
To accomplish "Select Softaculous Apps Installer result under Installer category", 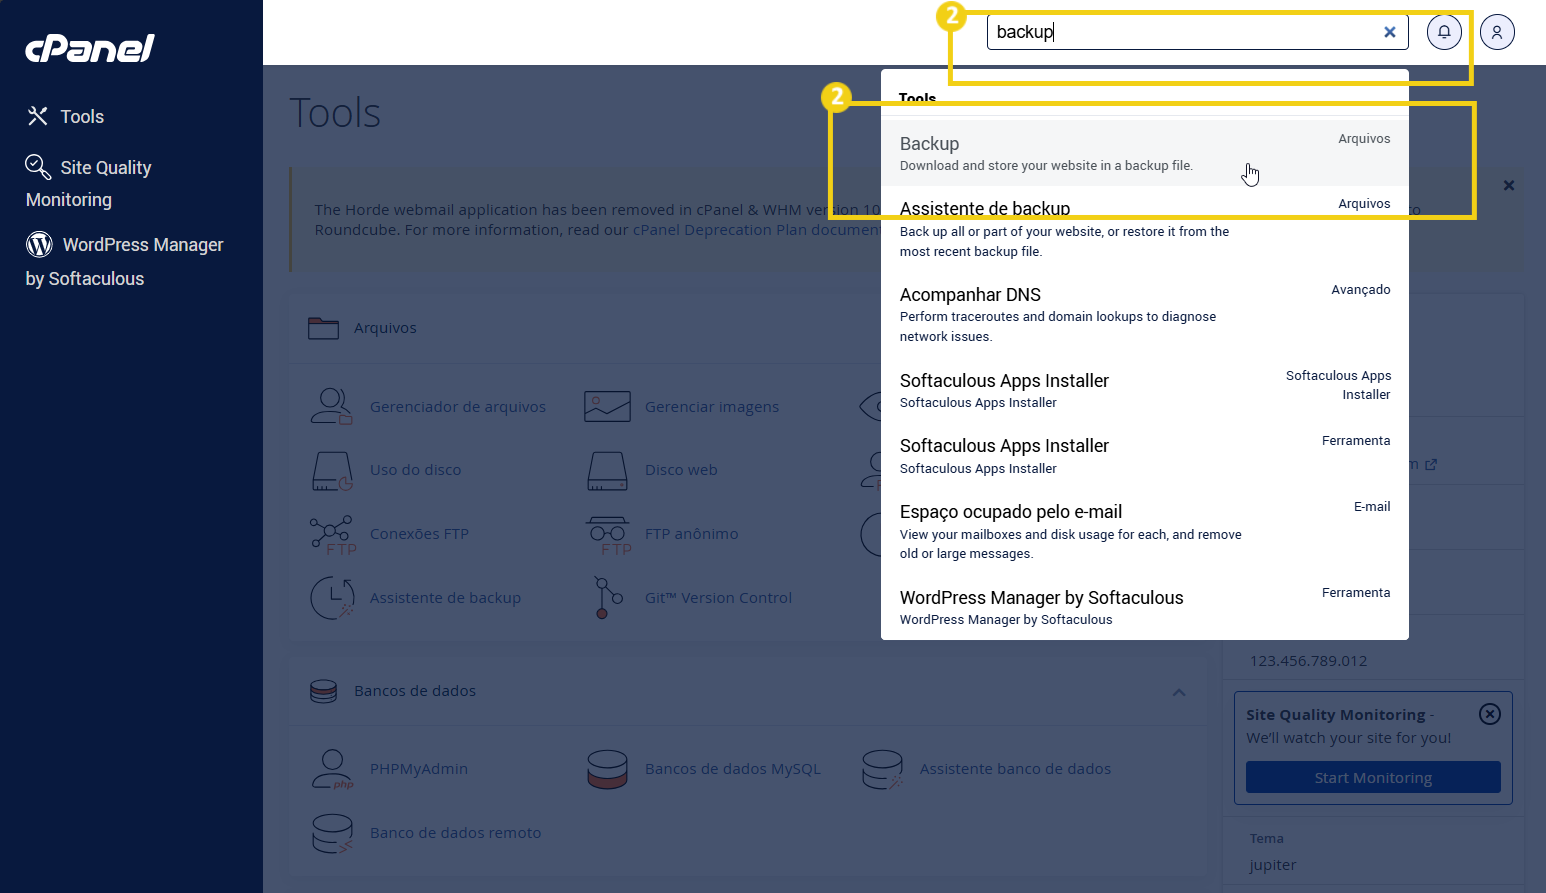I will click(1145, 390).
